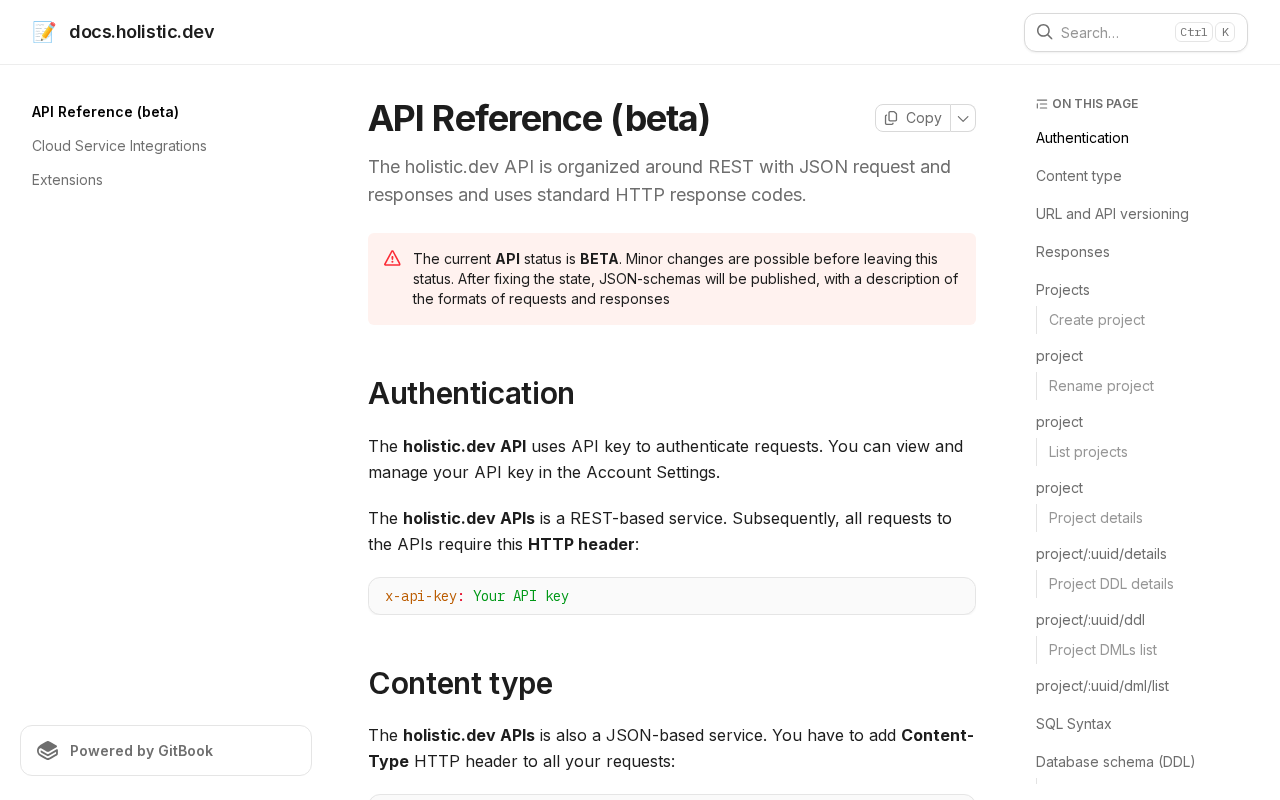The height and width of the screenshot is (800, 1280).
Task: Jump to Project DDL details section
Action: [x=1111, y=584]
